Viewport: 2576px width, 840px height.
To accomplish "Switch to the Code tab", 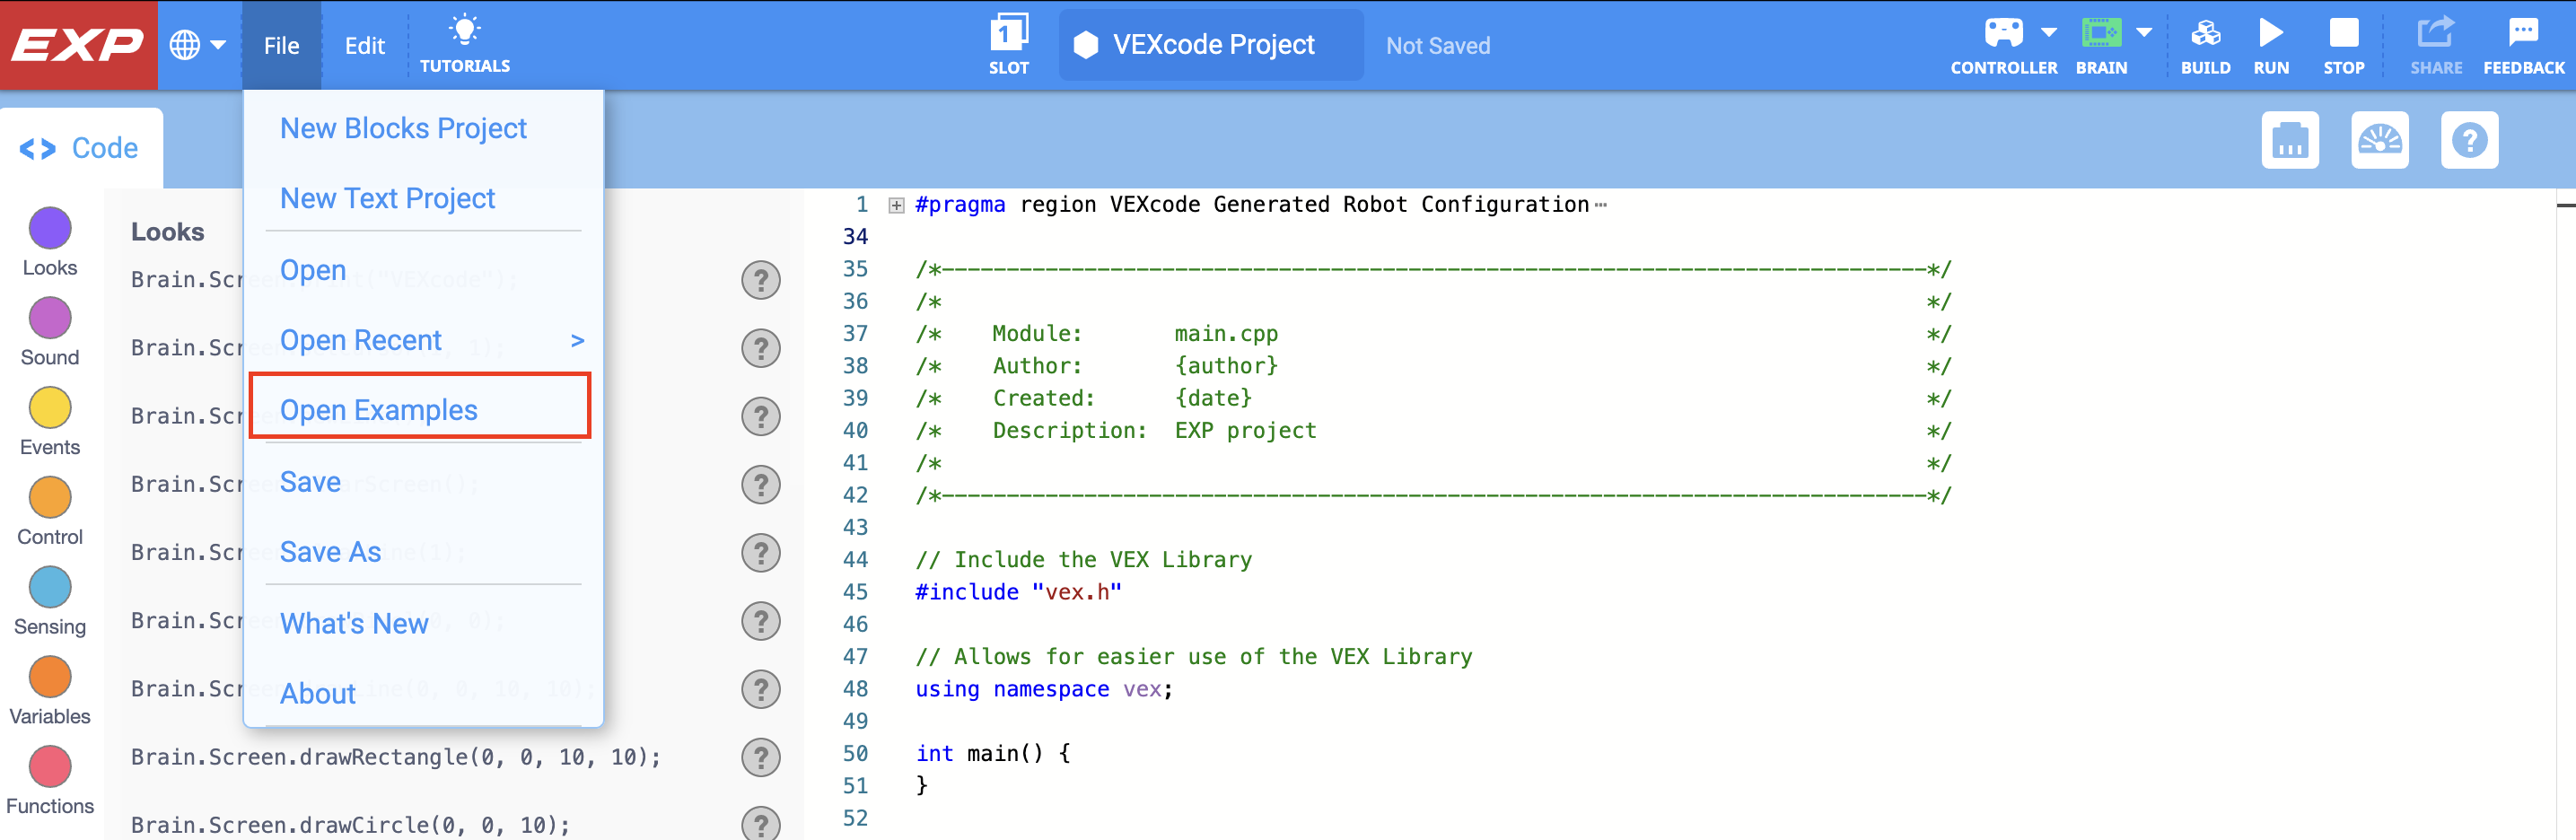I will point(80,147).
